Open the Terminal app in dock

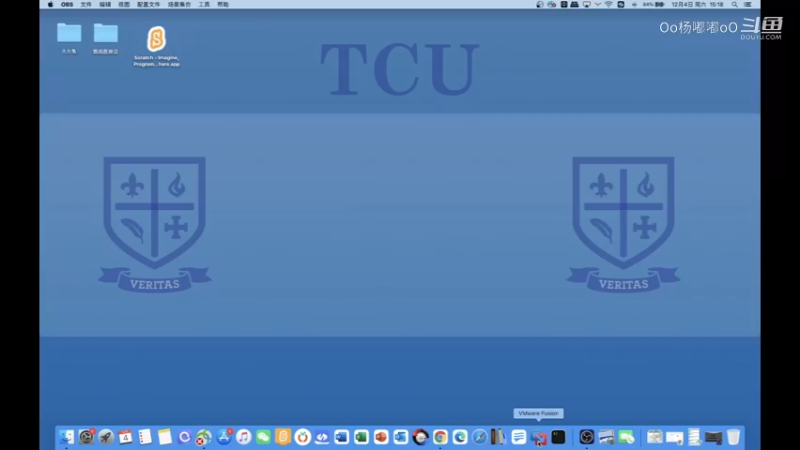558,437
